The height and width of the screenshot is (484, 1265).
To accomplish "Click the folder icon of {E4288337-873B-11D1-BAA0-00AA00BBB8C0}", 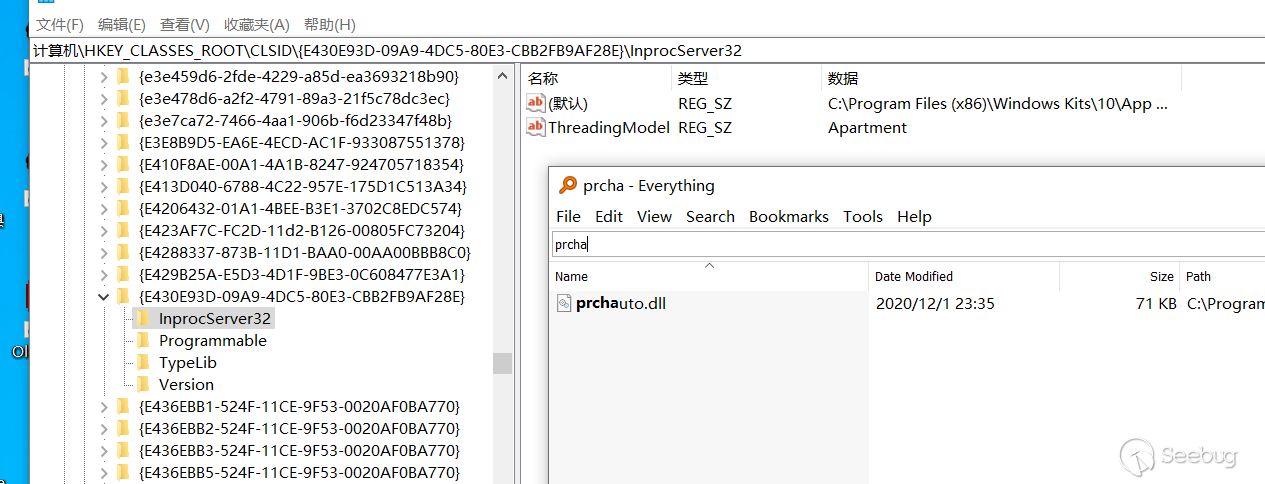I will 124,252.
